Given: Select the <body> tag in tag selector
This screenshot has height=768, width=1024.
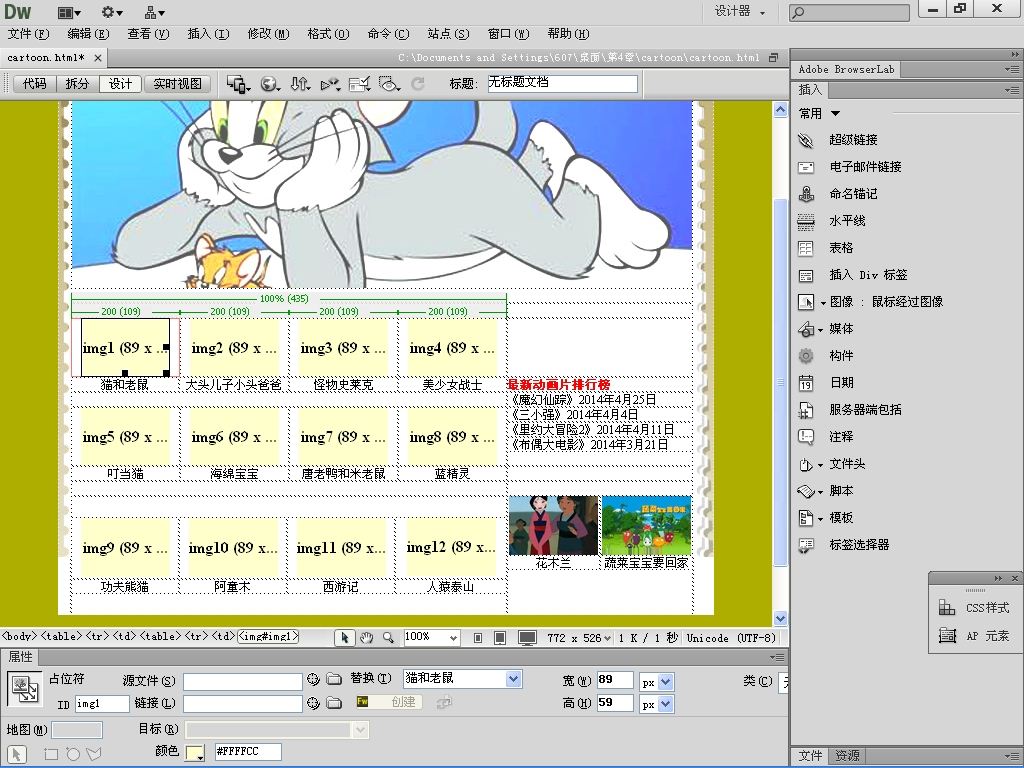Looking at the screenshot, I should point(20,636).
